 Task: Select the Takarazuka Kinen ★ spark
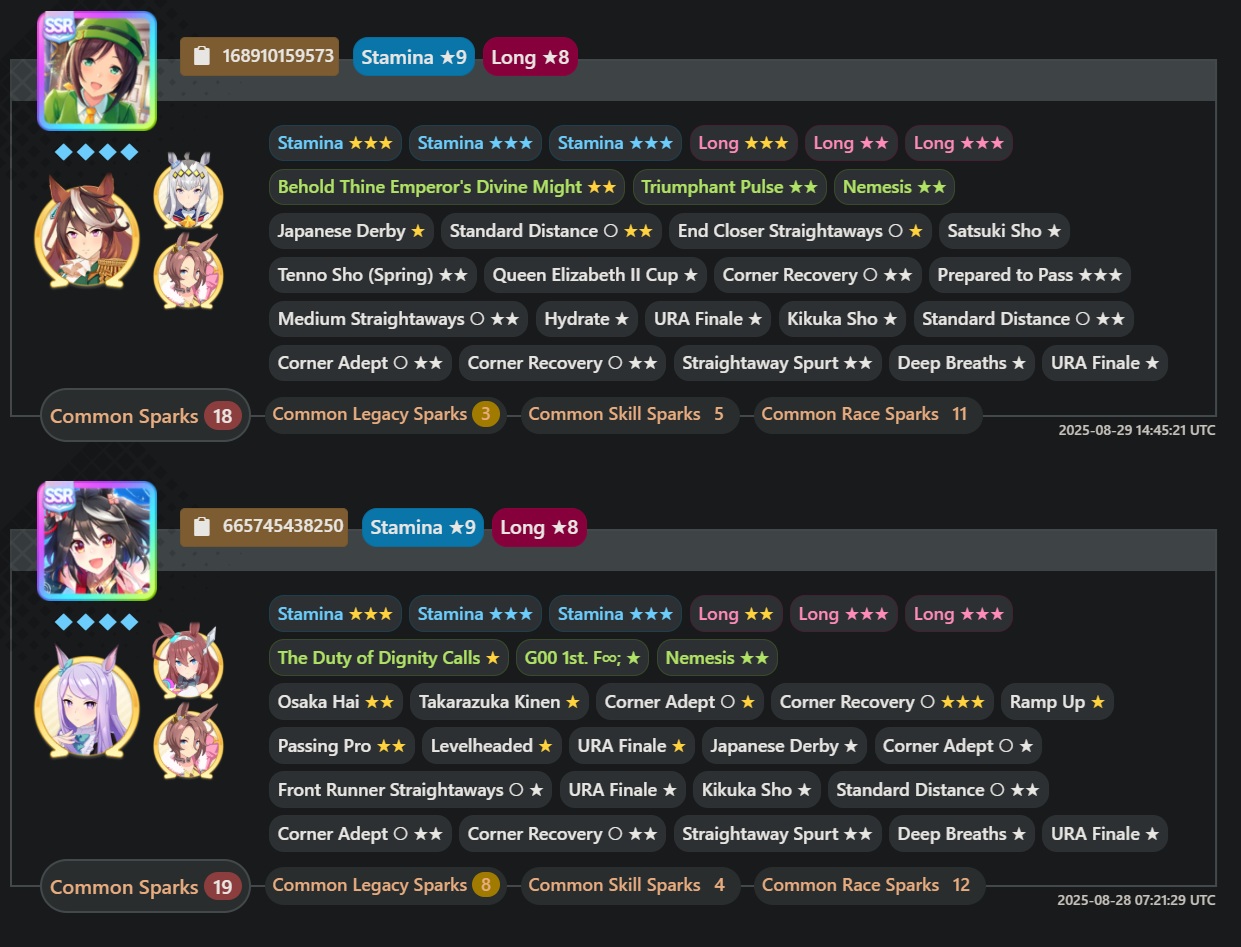[x=499, y=702]
